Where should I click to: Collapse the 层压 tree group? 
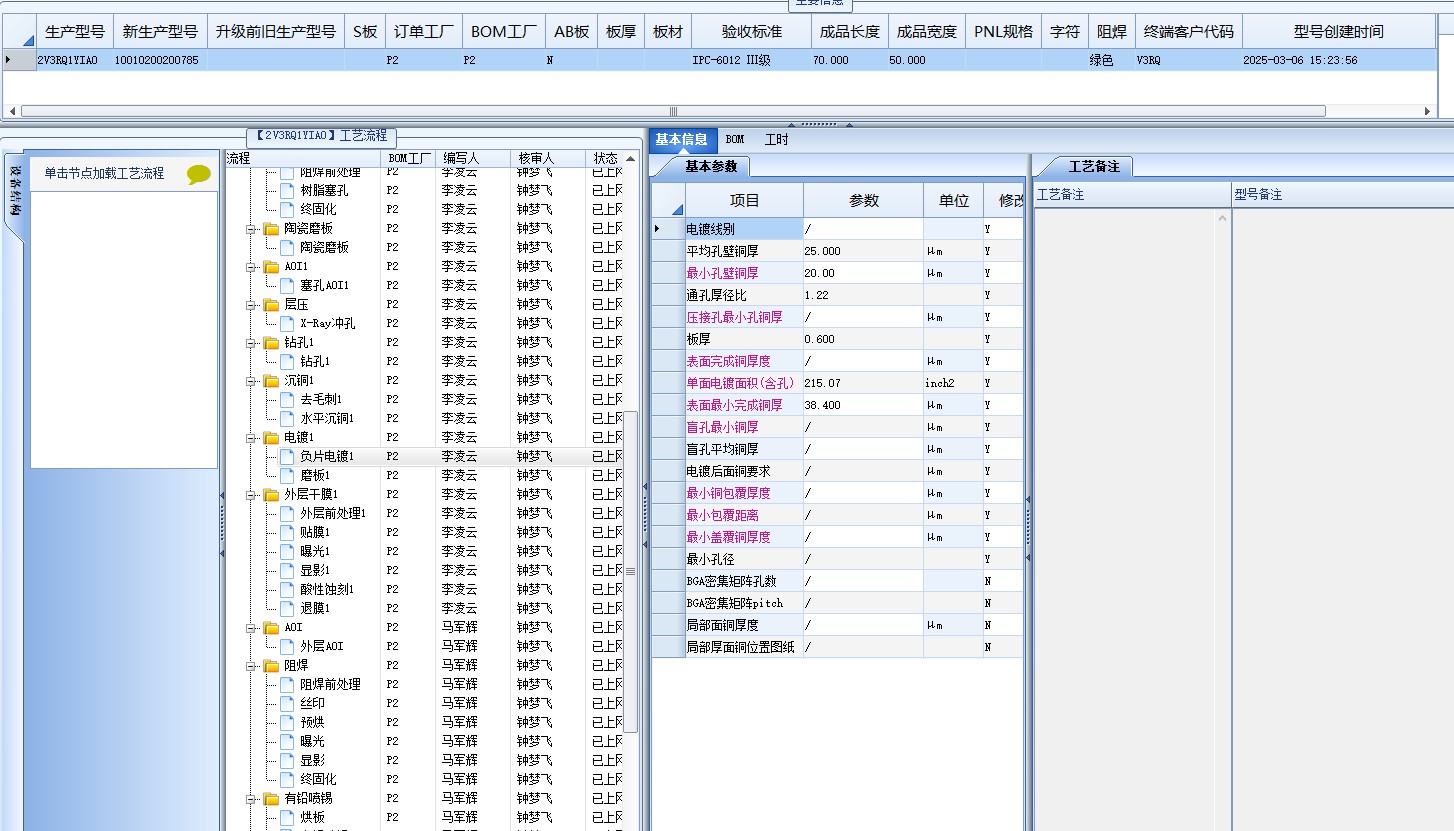(251, 305)
